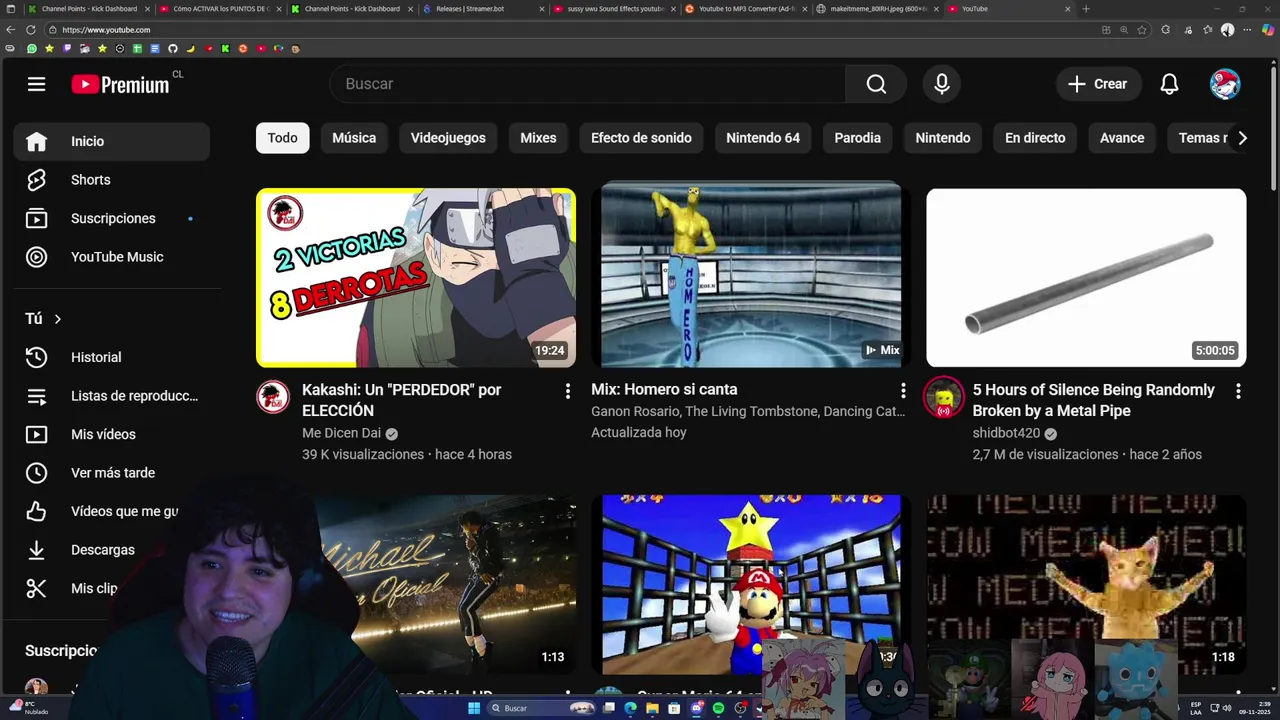The height and width of the screenshot is (720, 1280).
Task: Open Mis vídeos in the sidebar
Action: [112, 434]
